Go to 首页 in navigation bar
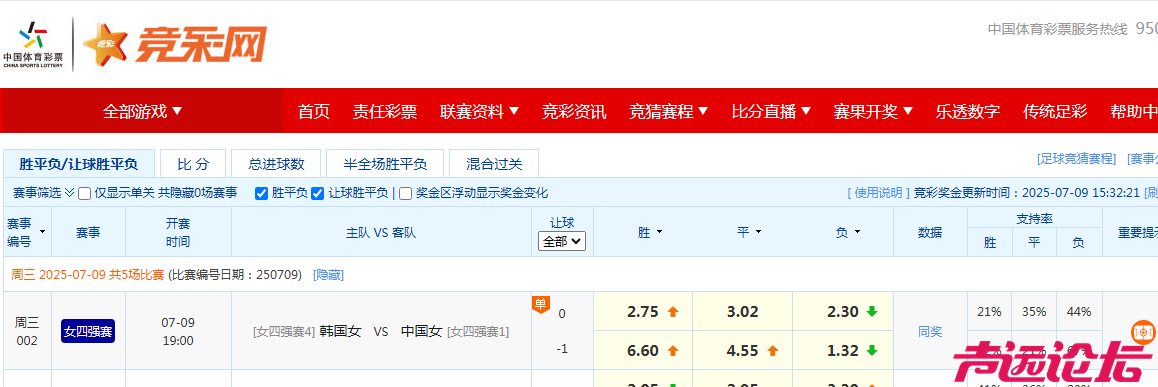The image size is (1158, 387). click(314, 112)
